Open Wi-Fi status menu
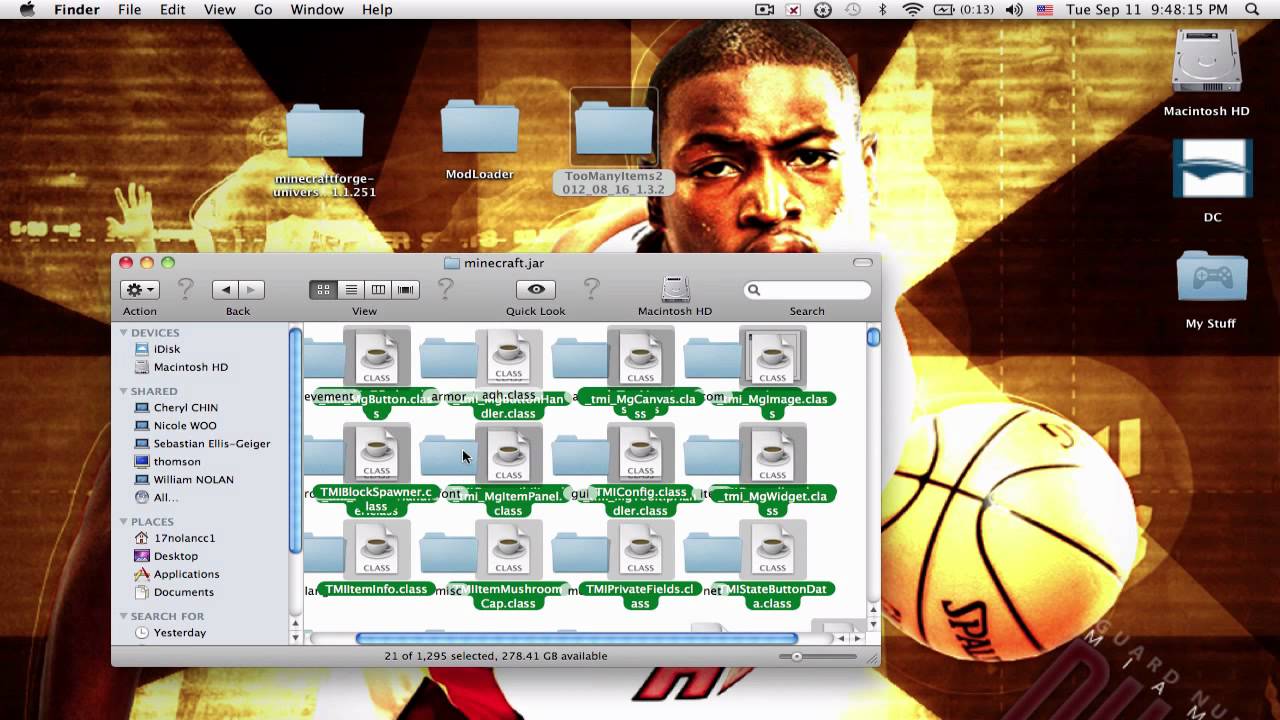This screenshot has width=1280, height=720. click(x=912, y=9)
